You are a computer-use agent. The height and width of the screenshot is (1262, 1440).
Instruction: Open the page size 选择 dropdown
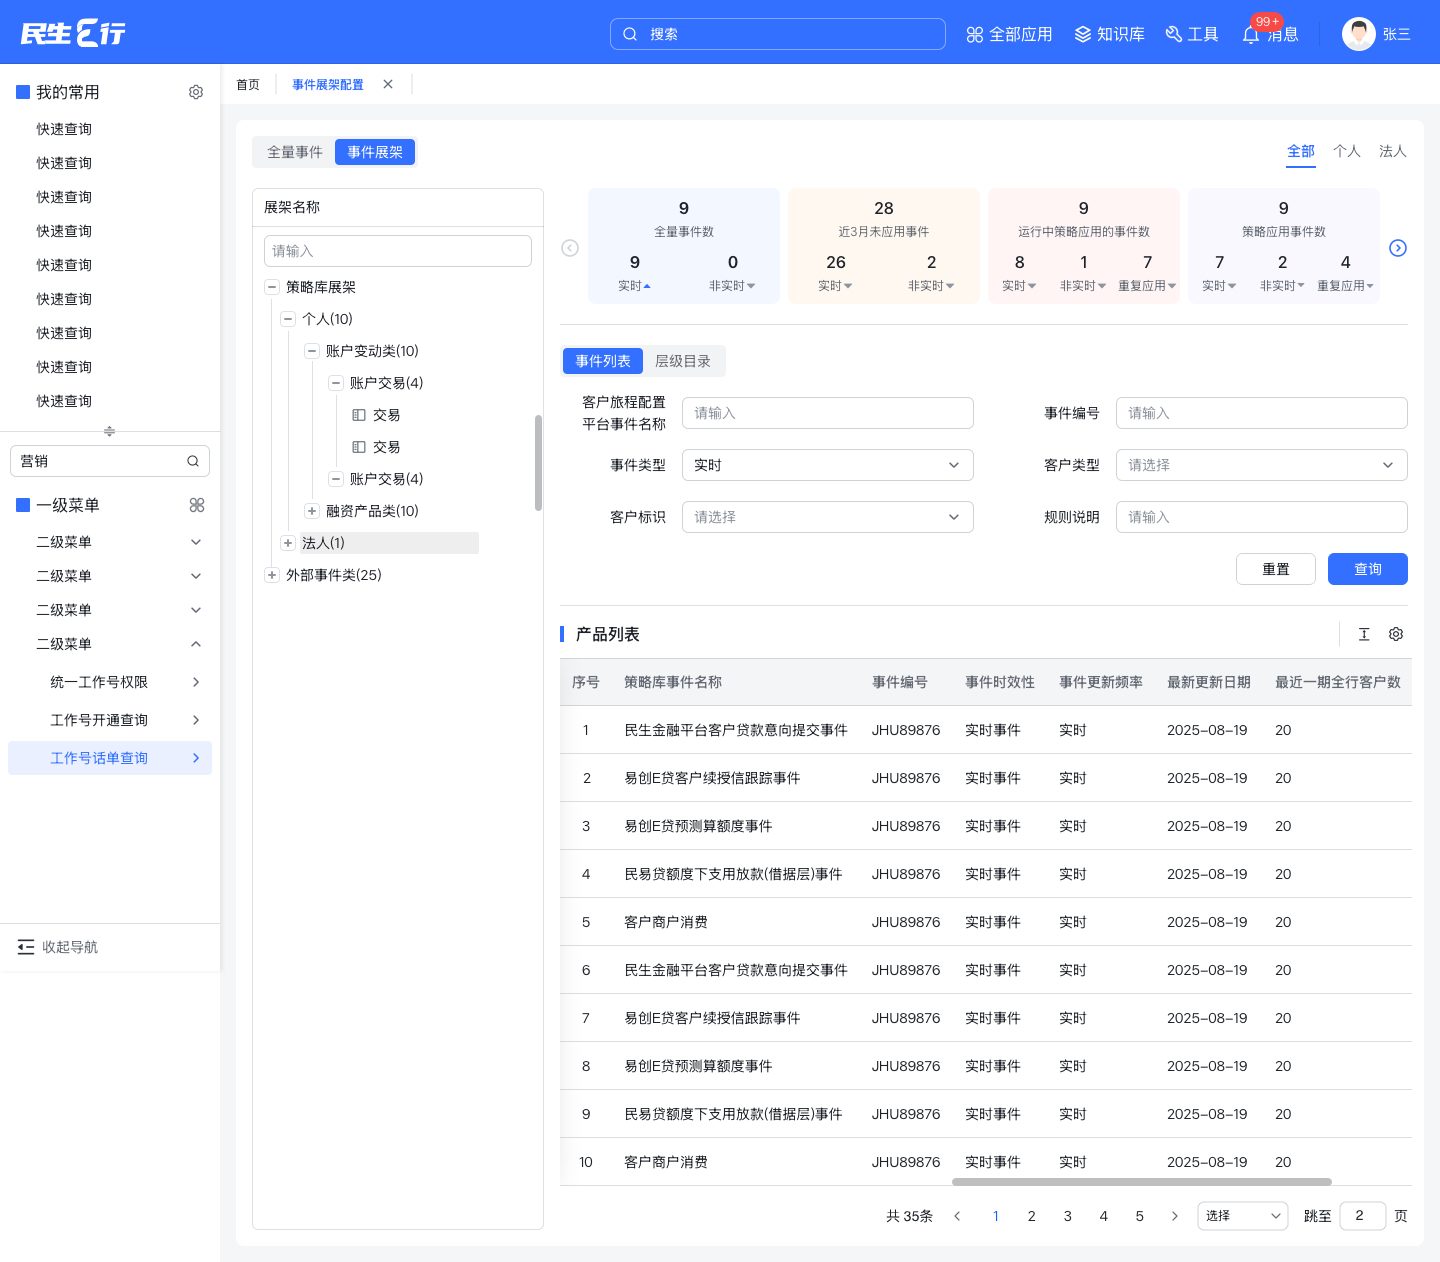pos(1243,1216)
